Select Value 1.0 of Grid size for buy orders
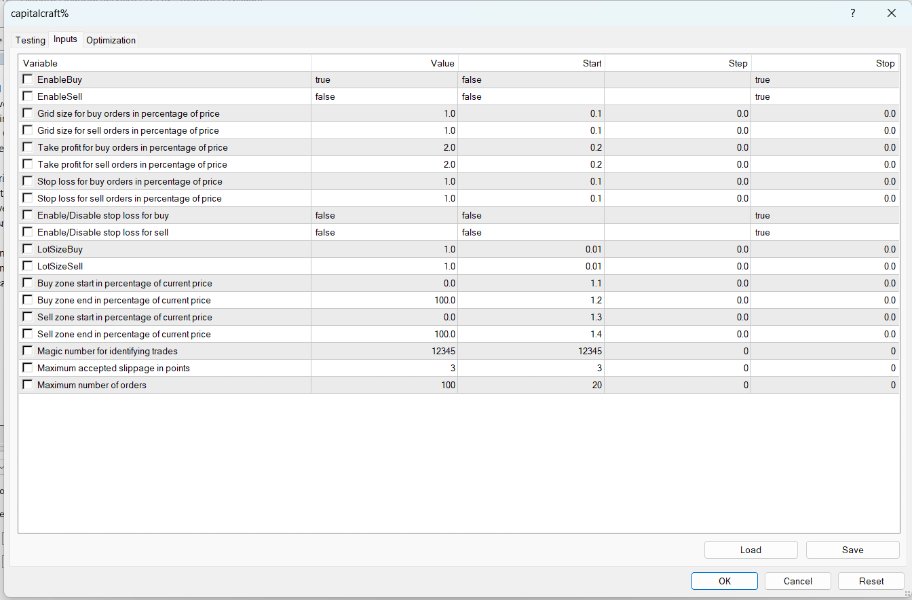The width and height of the screenshot is (912, 600). point(384,113)
